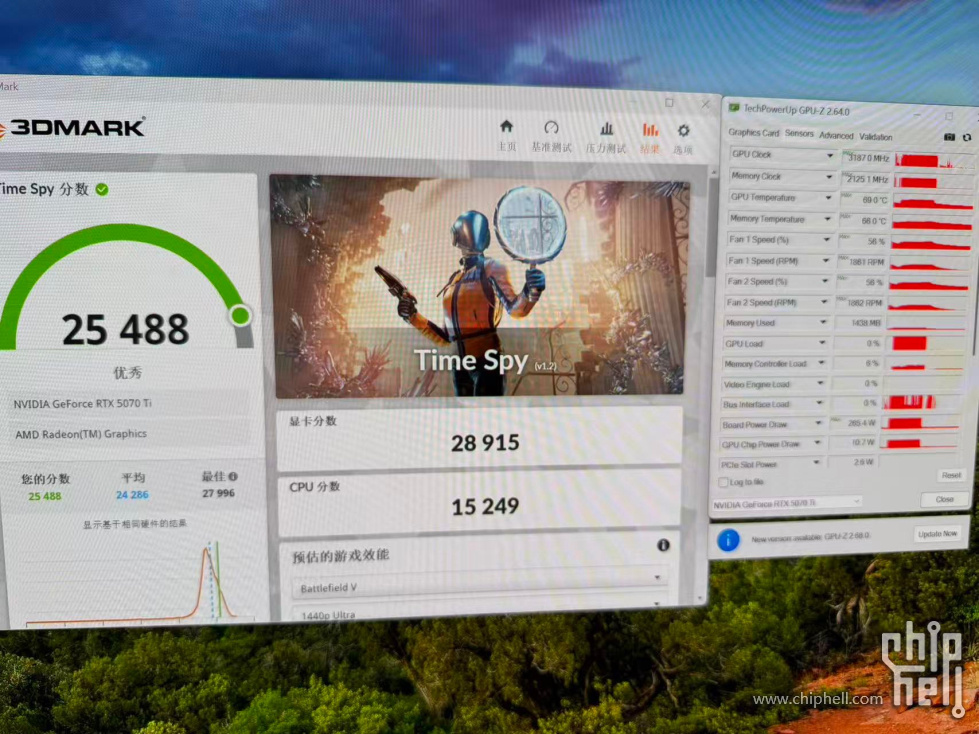Click the info icon beside estimated game performance
979x734 pixels.
(663, 545)
